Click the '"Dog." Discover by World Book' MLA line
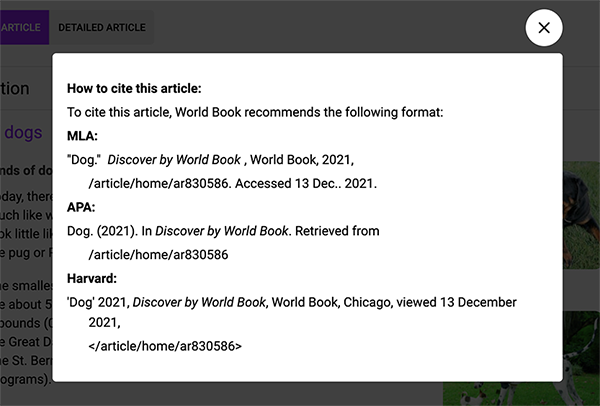The image size is (600, 406). pos(210,160)
